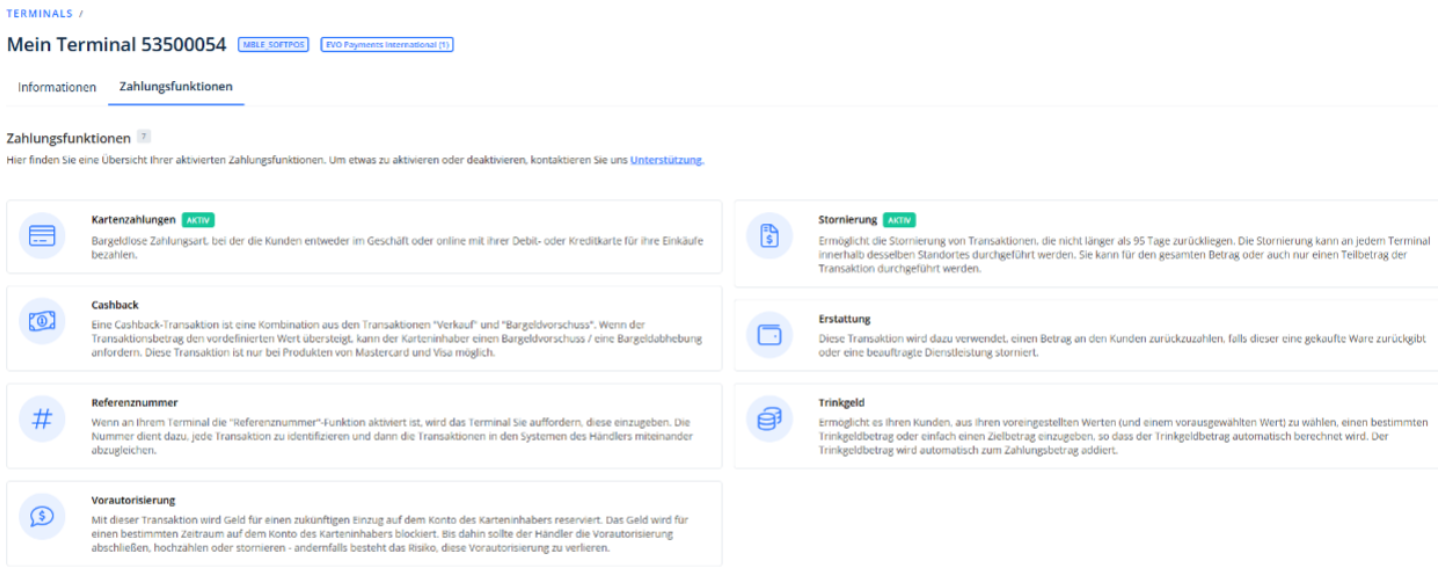Image resolution: width=1438 pixels, height=569 pixels.
Task: Click the EVO Payments International badge
Action: [x=387, y=45]
